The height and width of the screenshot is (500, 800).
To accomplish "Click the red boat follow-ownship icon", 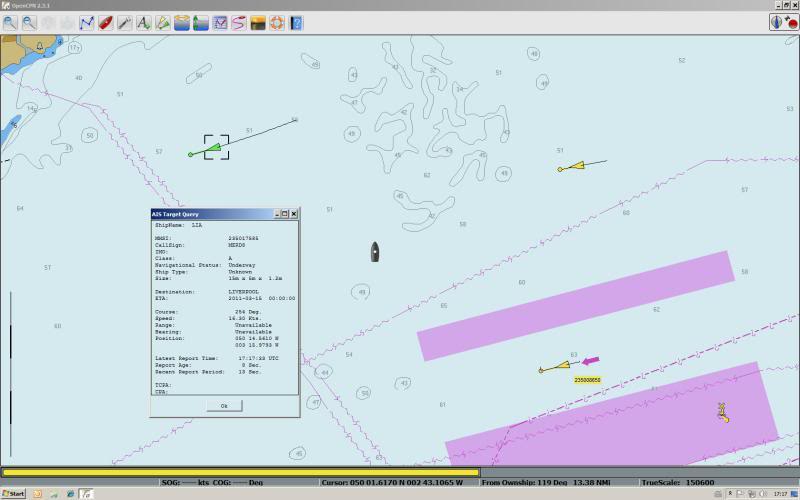I will 105,22.
